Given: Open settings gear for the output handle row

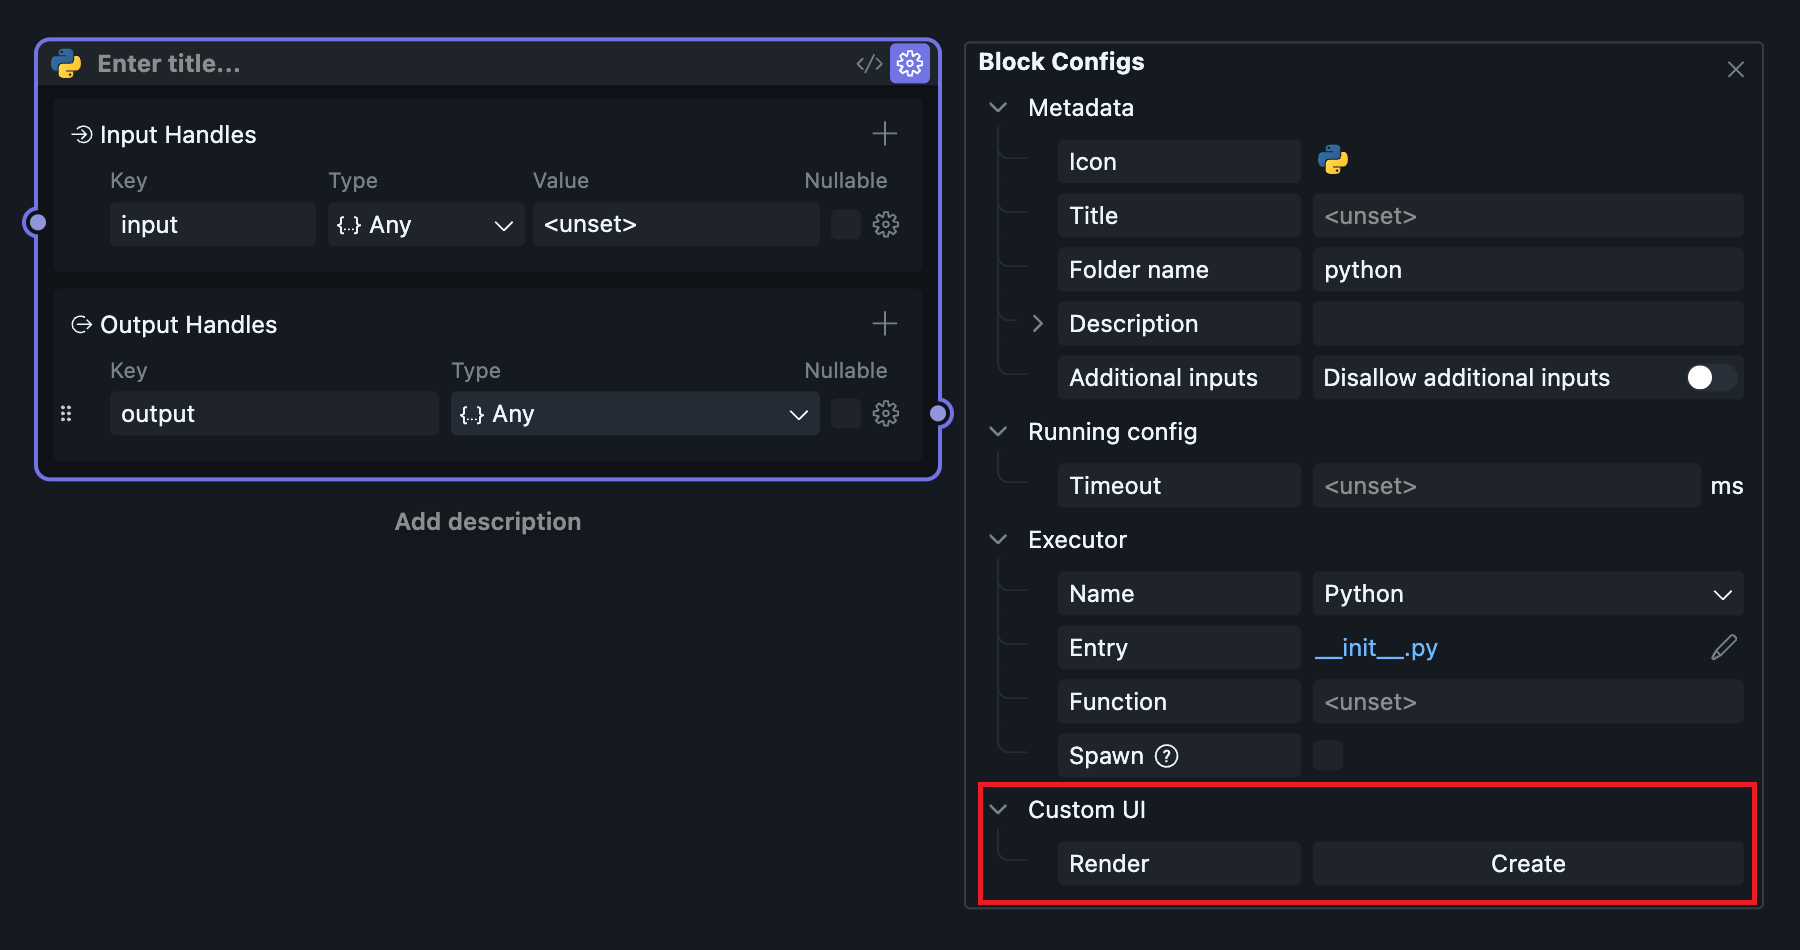Looking at the screenshot, I should coord(886,414).
